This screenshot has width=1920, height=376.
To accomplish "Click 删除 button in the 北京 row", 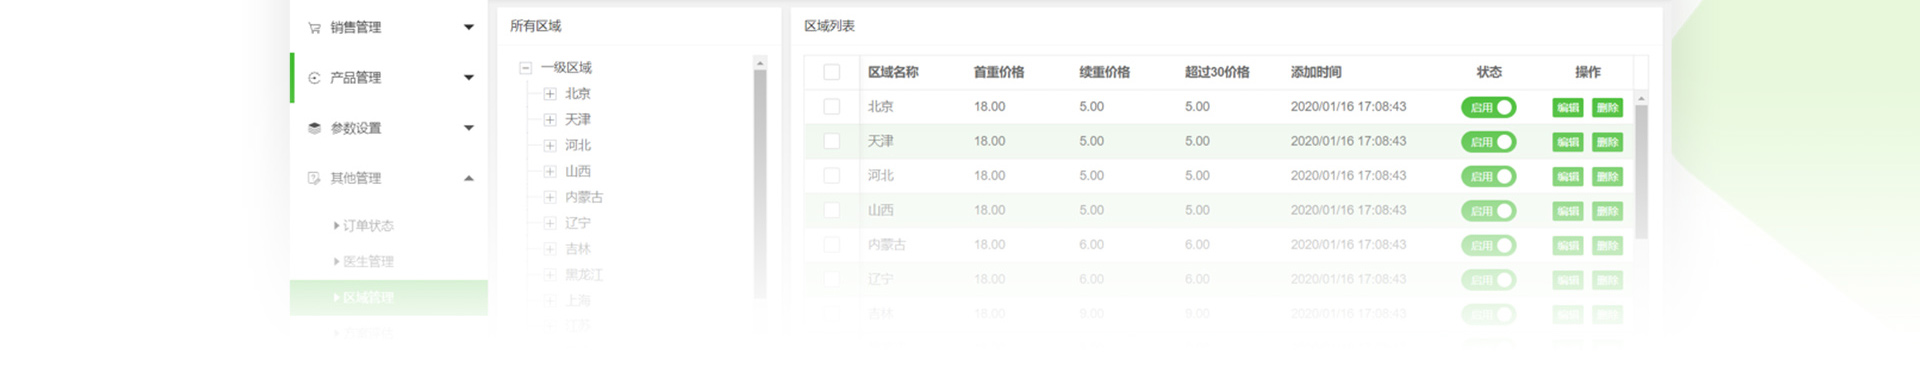I will coord(1607,108).
